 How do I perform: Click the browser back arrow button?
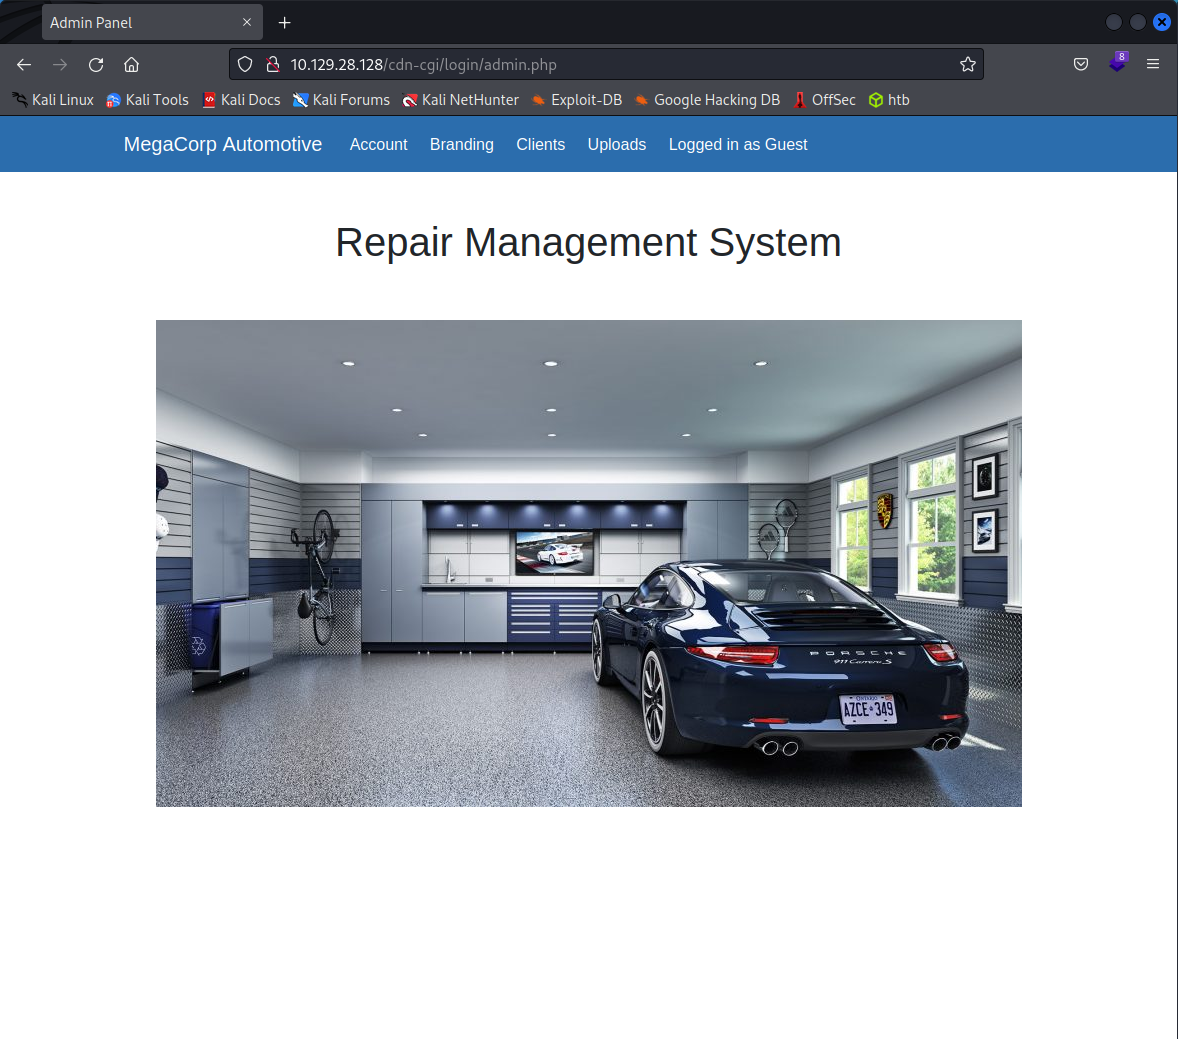pos(24,65)
